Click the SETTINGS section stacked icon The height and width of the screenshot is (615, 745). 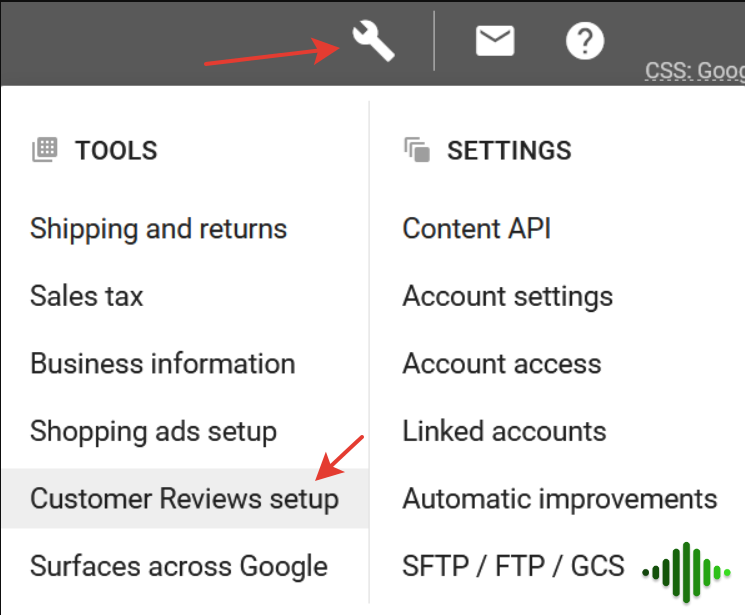click(x=417, y=150)
